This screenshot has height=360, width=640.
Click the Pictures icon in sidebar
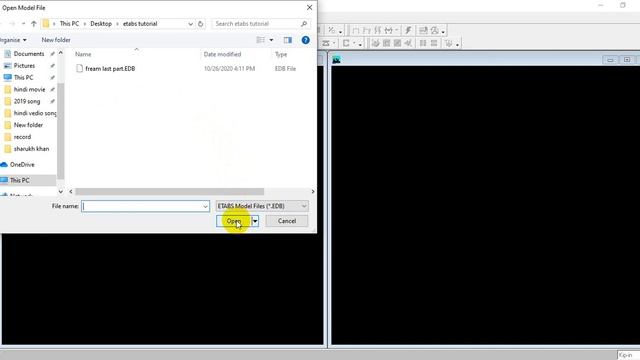point(8,65)
